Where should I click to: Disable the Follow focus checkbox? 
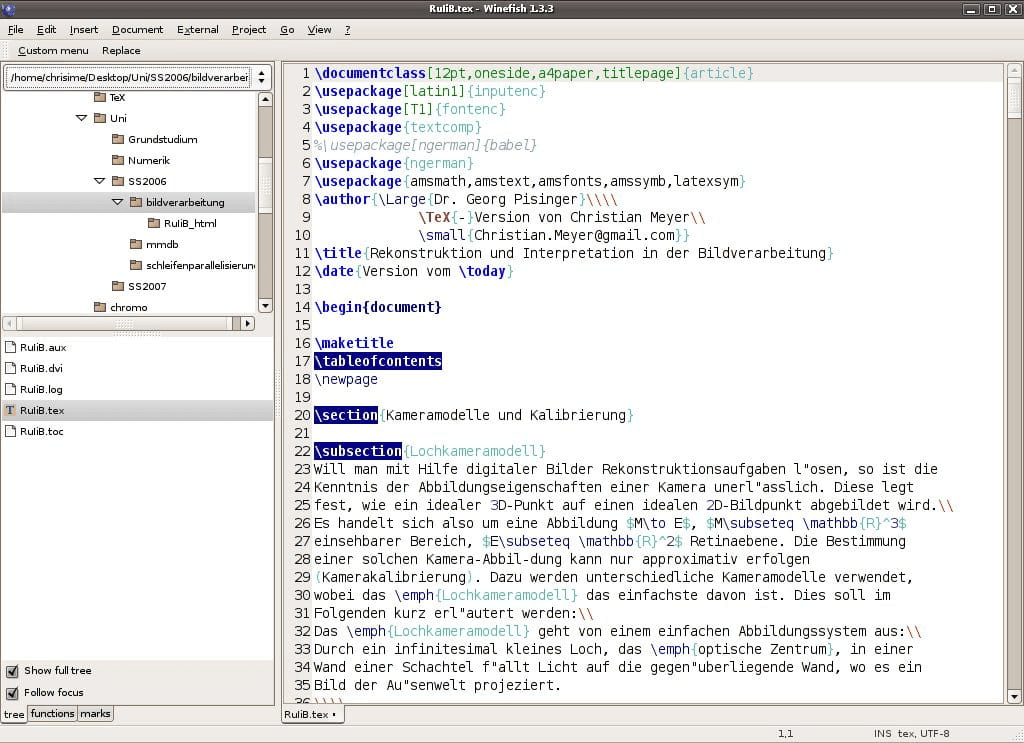click(x=12, y=693)
